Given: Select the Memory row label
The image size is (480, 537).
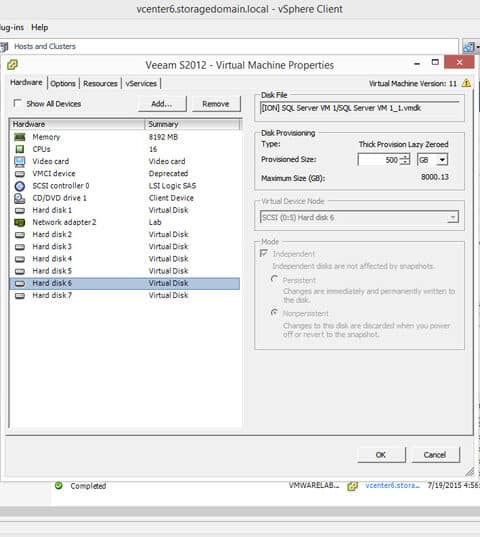Looking at the screenshot, I should (46, 137).
